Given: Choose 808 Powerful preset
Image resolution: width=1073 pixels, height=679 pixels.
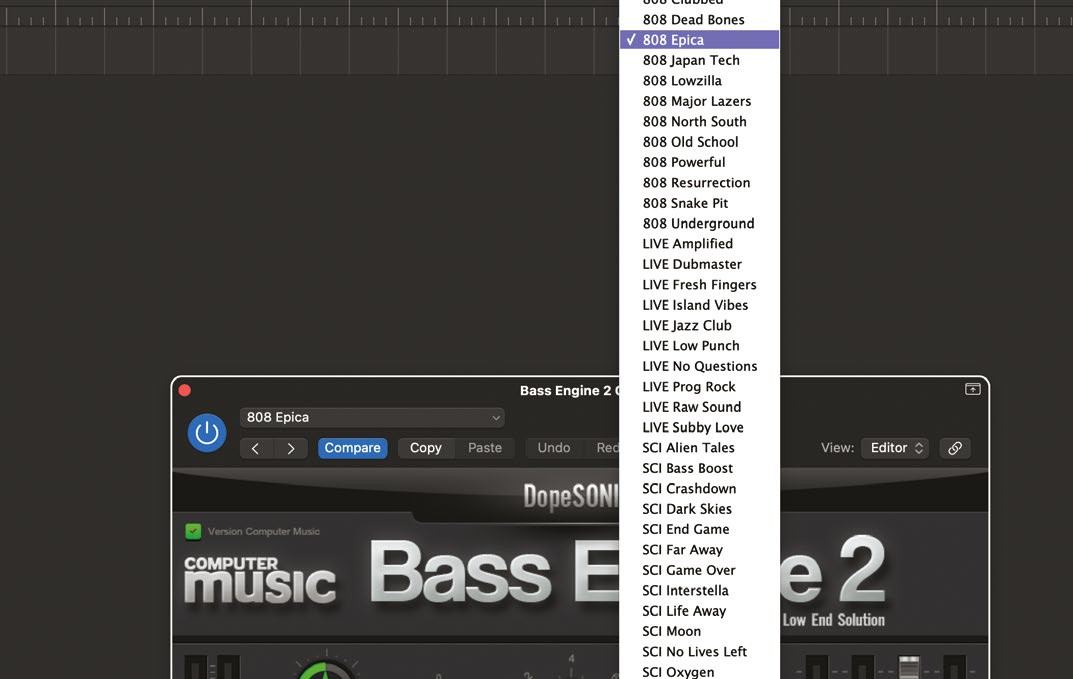Looking at the screenshot, I should click(699, 162).
